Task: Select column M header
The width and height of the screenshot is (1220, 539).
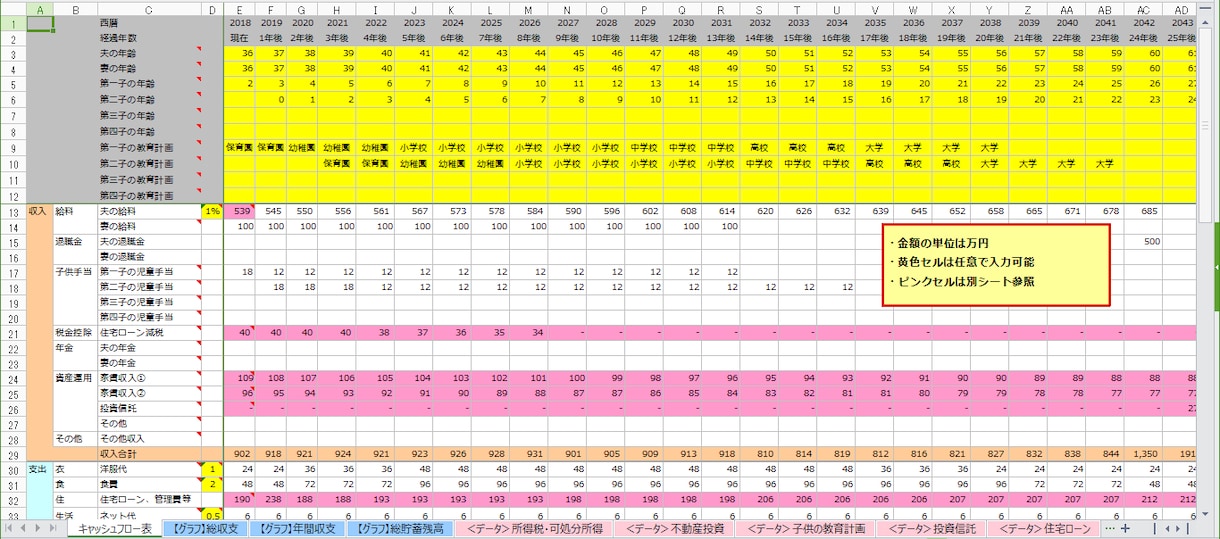Action: (527, 9)
